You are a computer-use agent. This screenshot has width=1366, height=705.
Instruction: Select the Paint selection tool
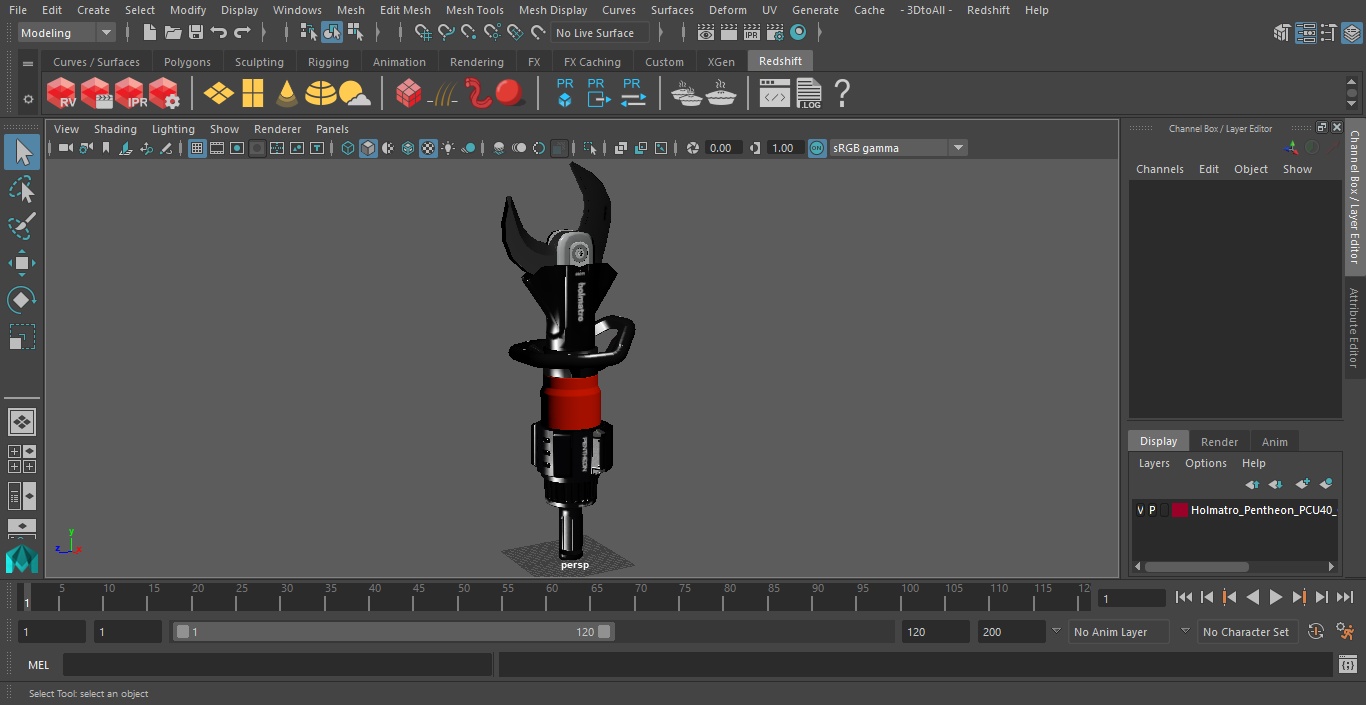pyautogui.click(x=21, y=226)
